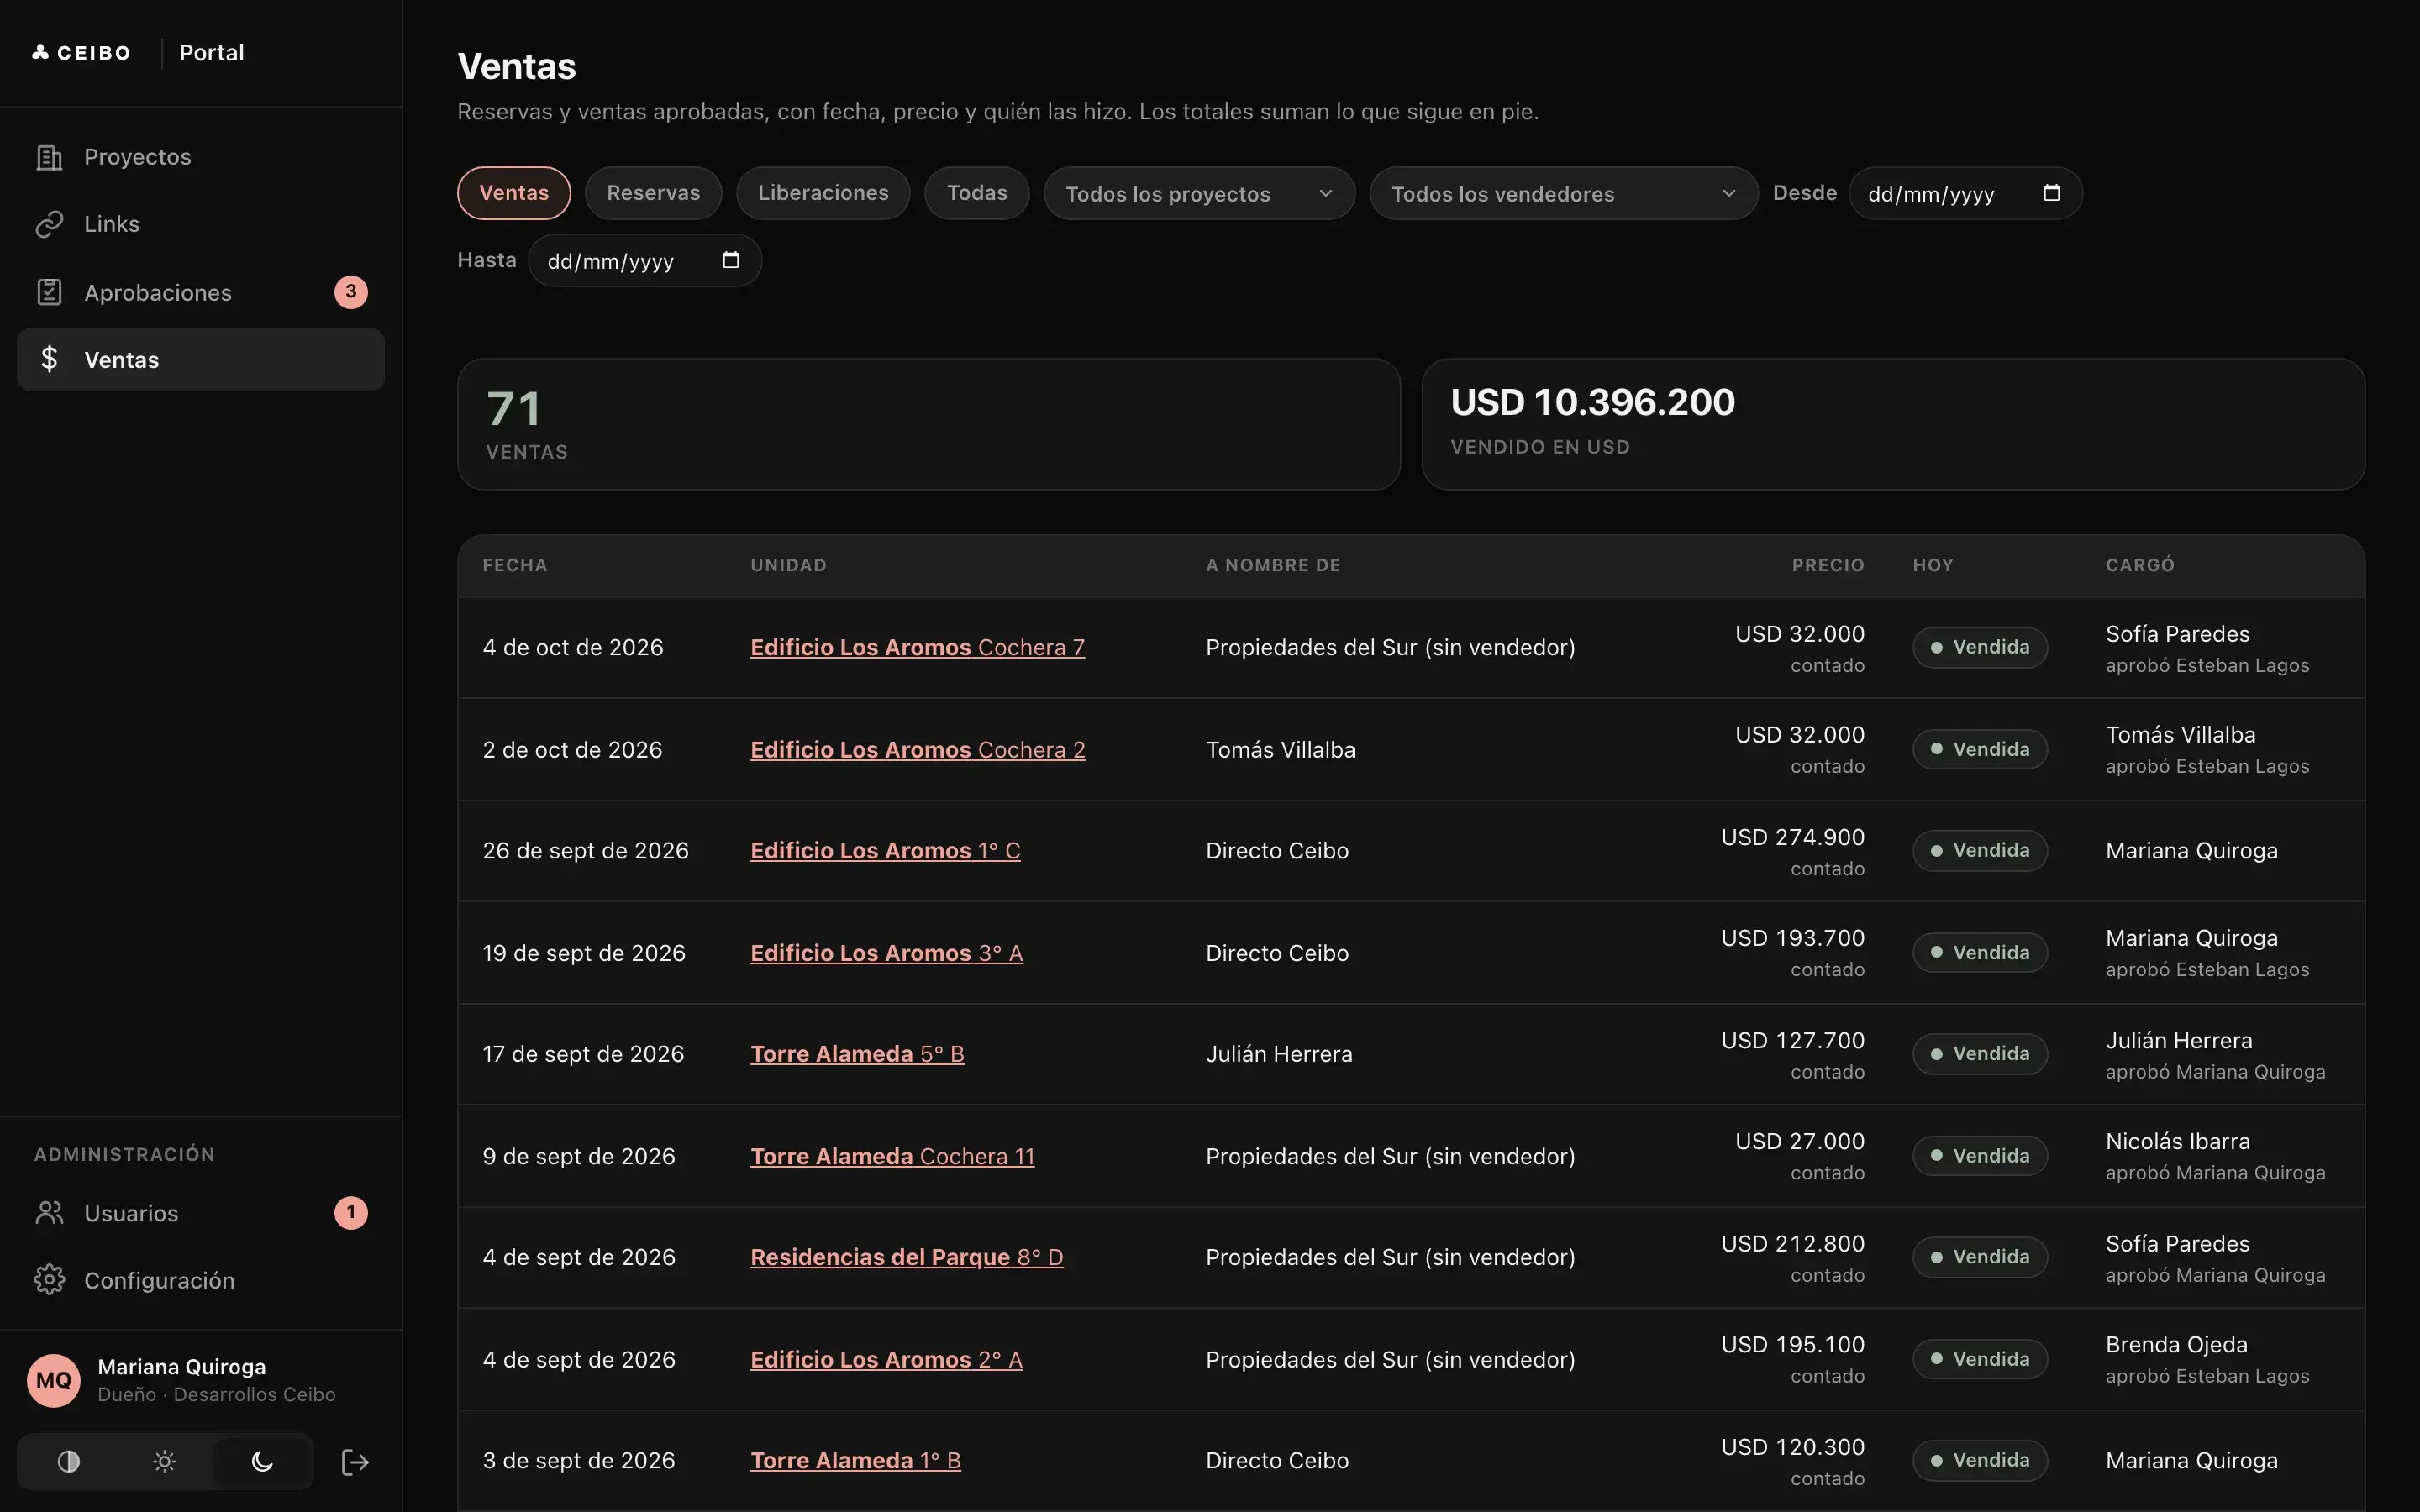Screen dimensions: 2420x1512
Task: Open Edificio Los Aromos Cochera 7 link
Action: point(917,647)
